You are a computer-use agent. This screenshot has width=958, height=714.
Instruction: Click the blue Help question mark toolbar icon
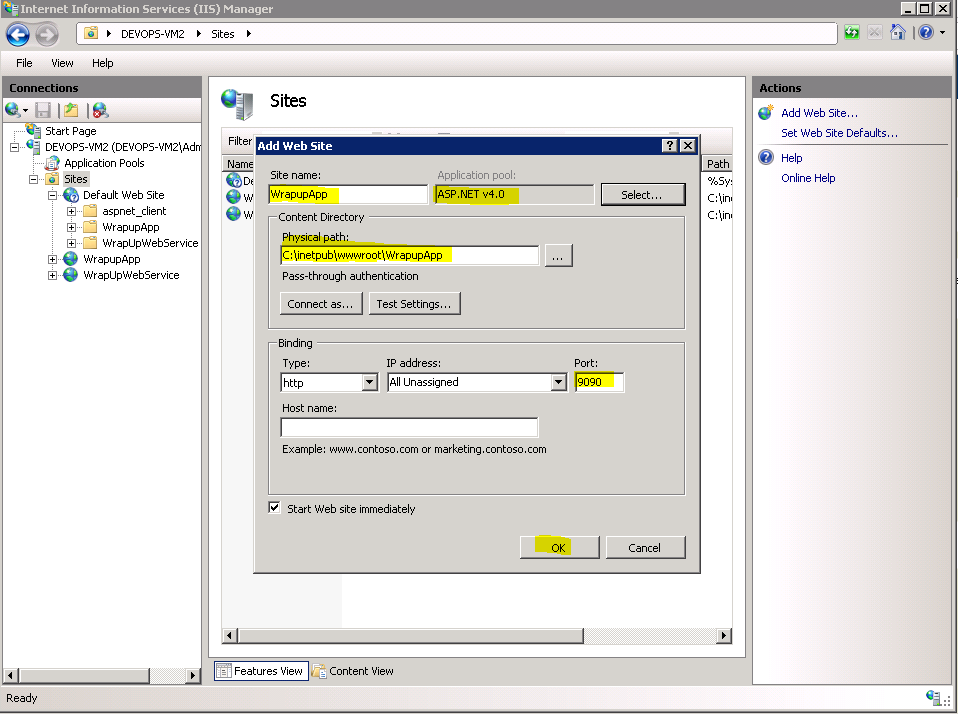[925, 33]
